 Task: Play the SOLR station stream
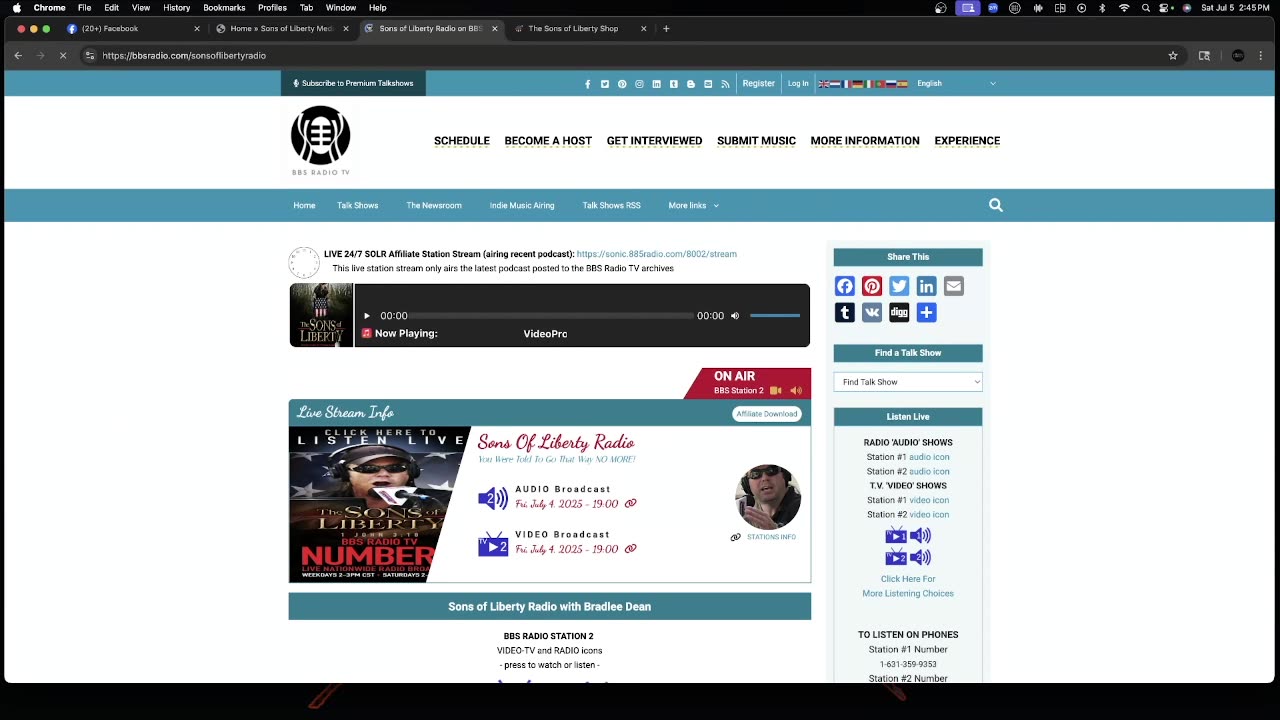click(366, 316)
